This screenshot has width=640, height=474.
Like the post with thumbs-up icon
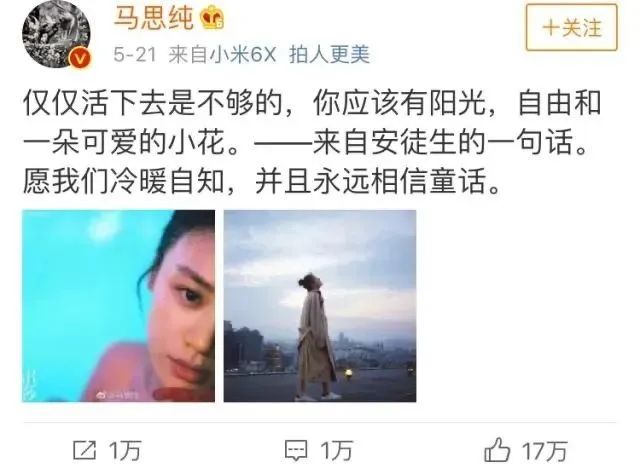pos(497,450)
